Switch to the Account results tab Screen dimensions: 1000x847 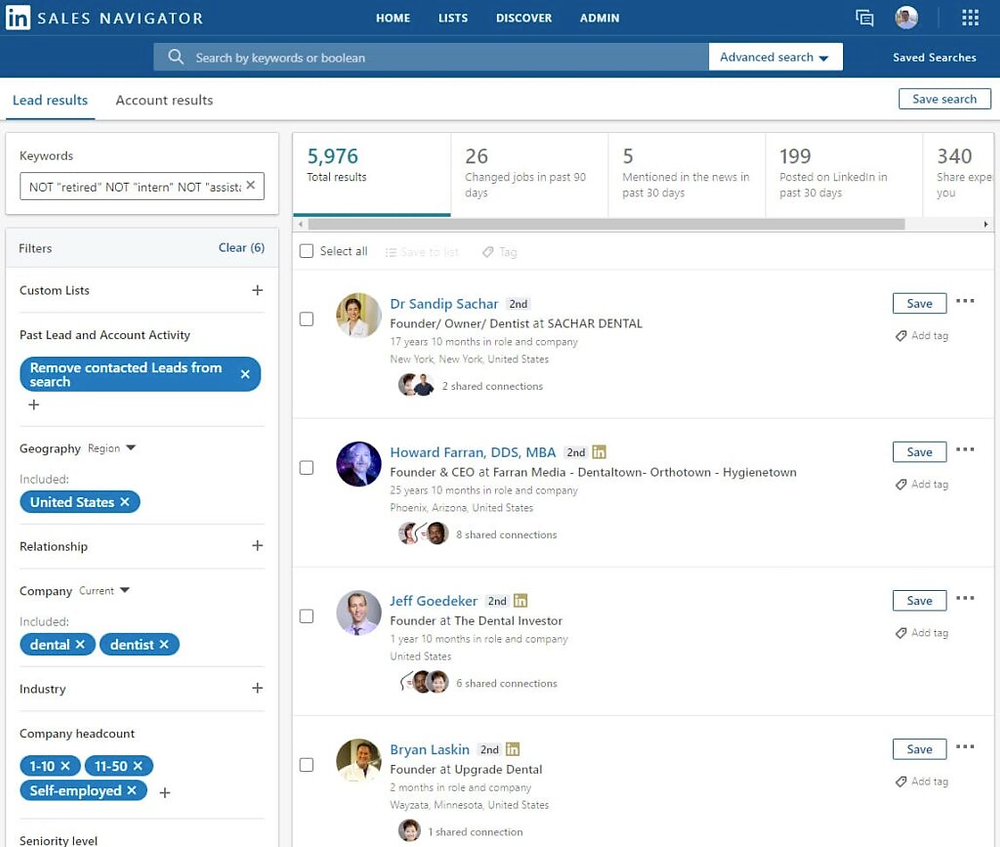click(x=164, y=100)
